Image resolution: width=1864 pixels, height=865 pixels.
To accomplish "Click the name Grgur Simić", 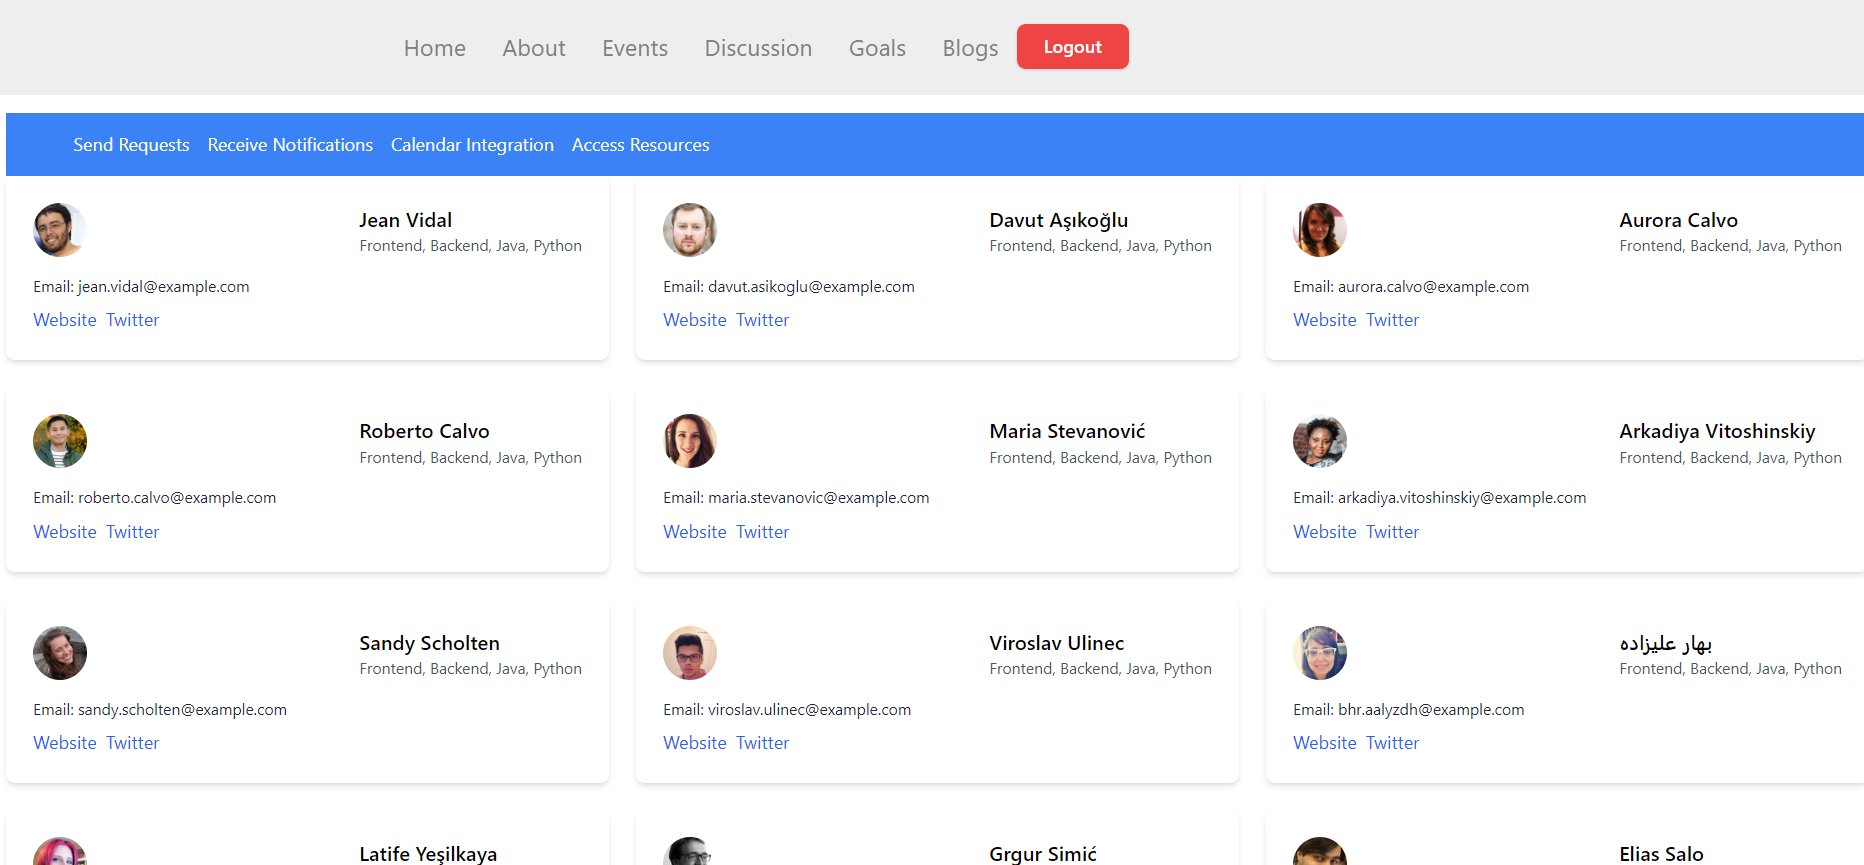I will pos(1043,854).
